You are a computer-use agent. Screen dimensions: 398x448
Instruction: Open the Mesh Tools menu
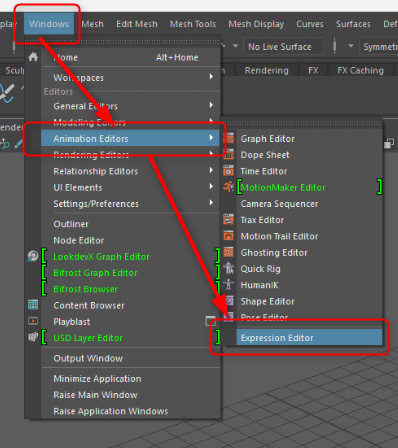coord(193,24)
